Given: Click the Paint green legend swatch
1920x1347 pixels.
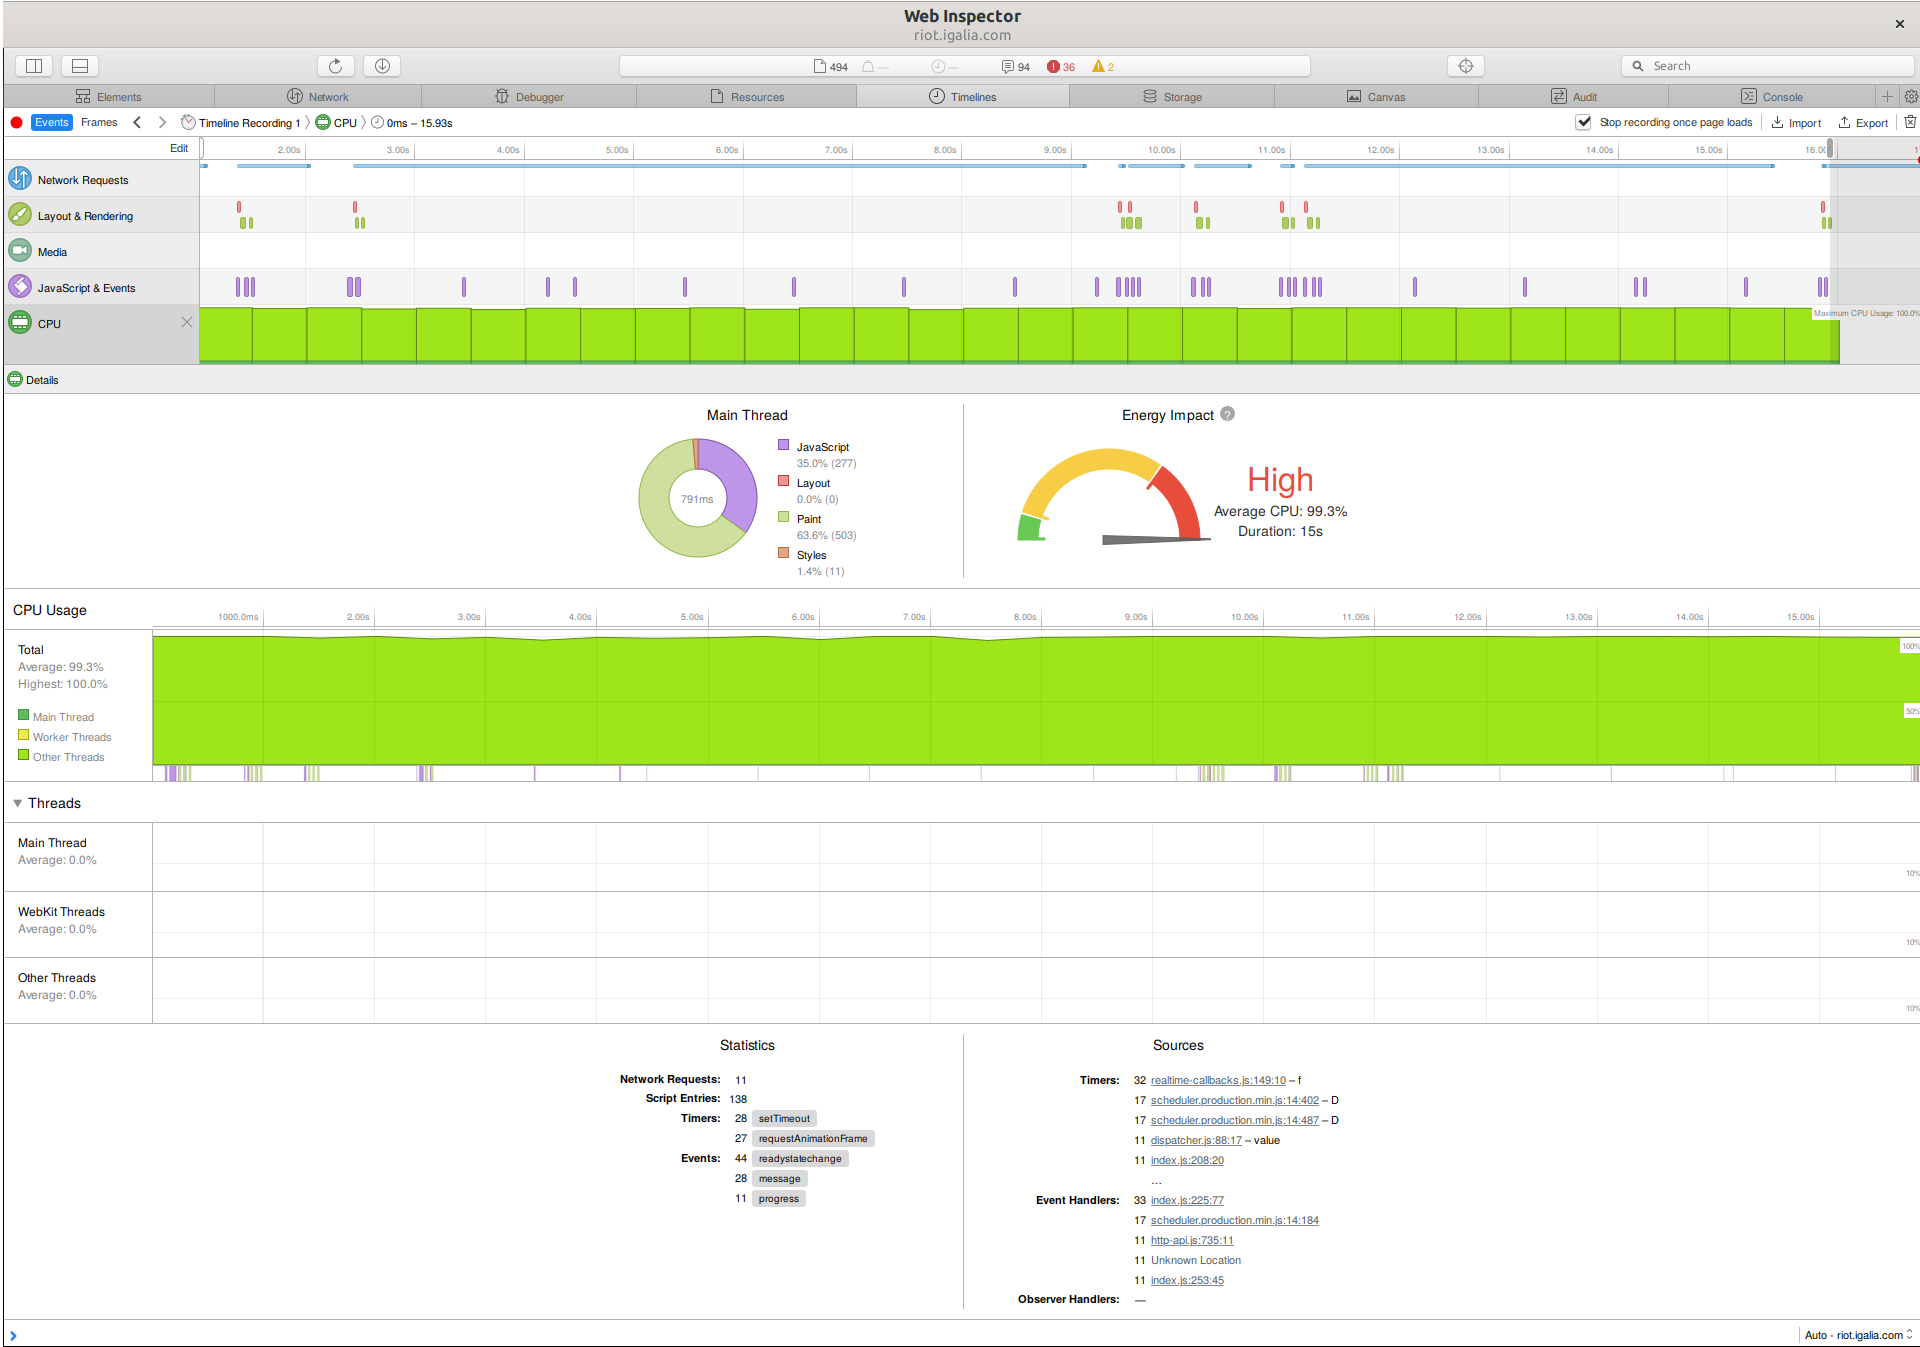Looking at the screenshot, I should [x=784, y=517].
